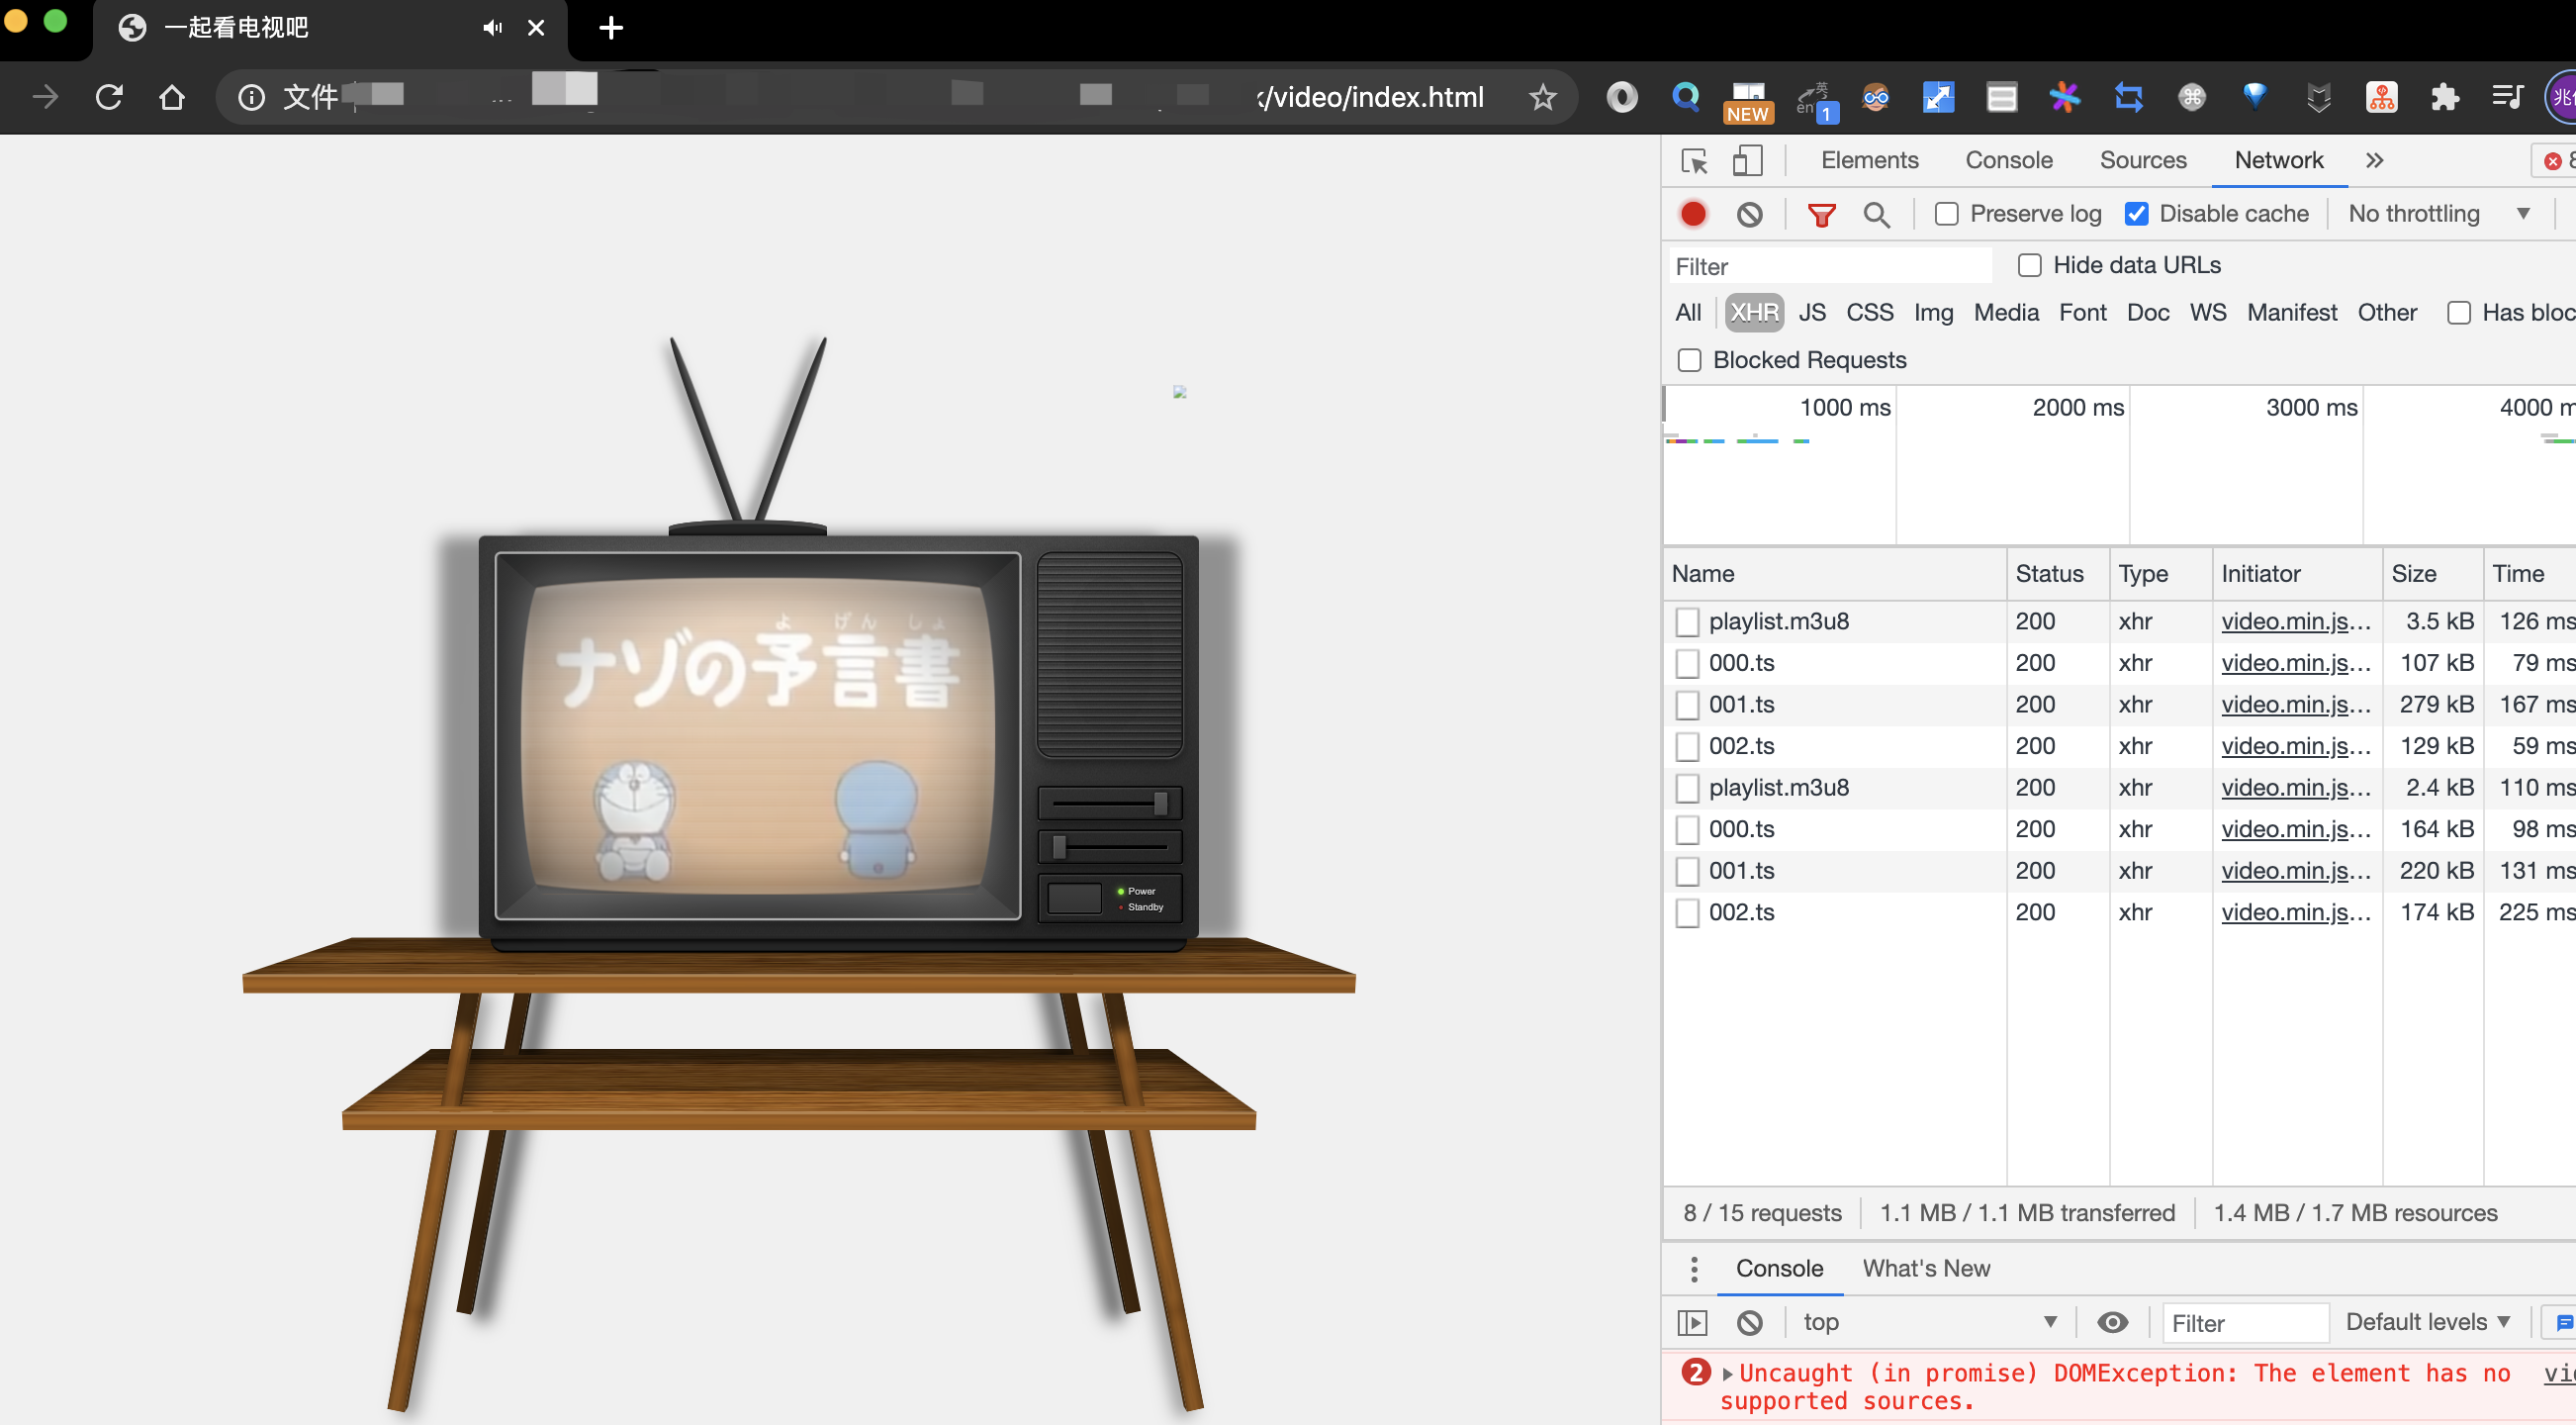
Task: Switch to the Elements tab
Action: (x=1869, y=160)
